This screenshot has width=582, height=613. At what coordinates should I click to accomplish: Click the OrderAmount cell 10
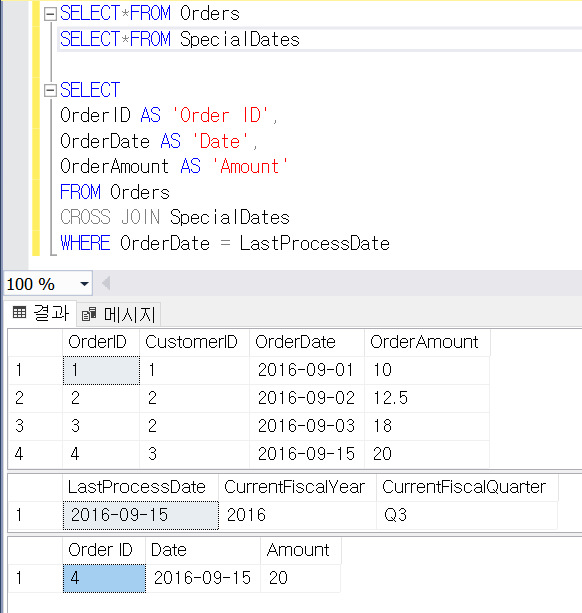tap(427, 370)
